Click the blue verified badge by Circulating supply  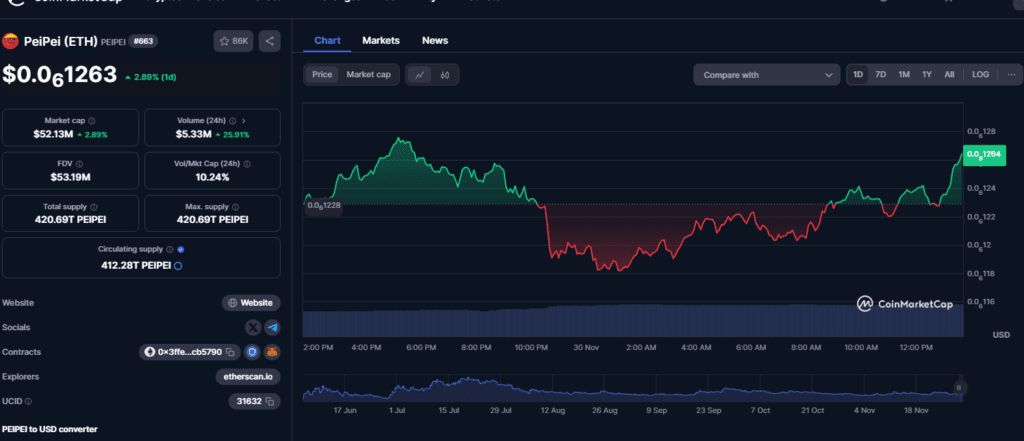click(x=181, y=250)
